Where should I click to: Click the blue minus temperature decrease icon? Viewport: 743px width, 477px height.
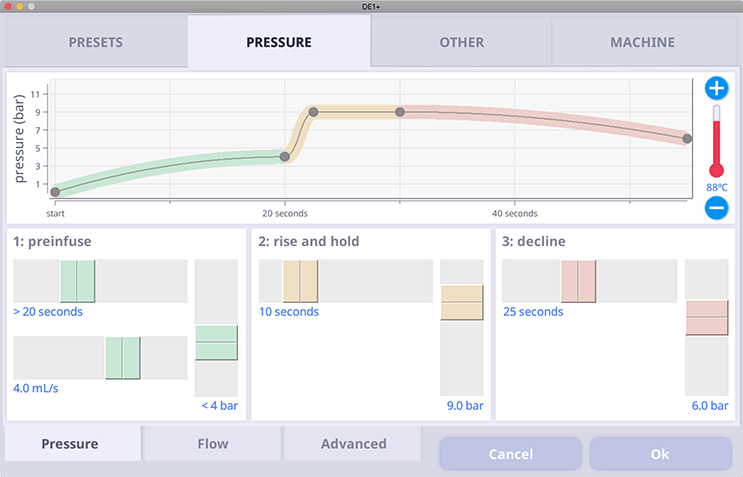(x=716, y=208)
